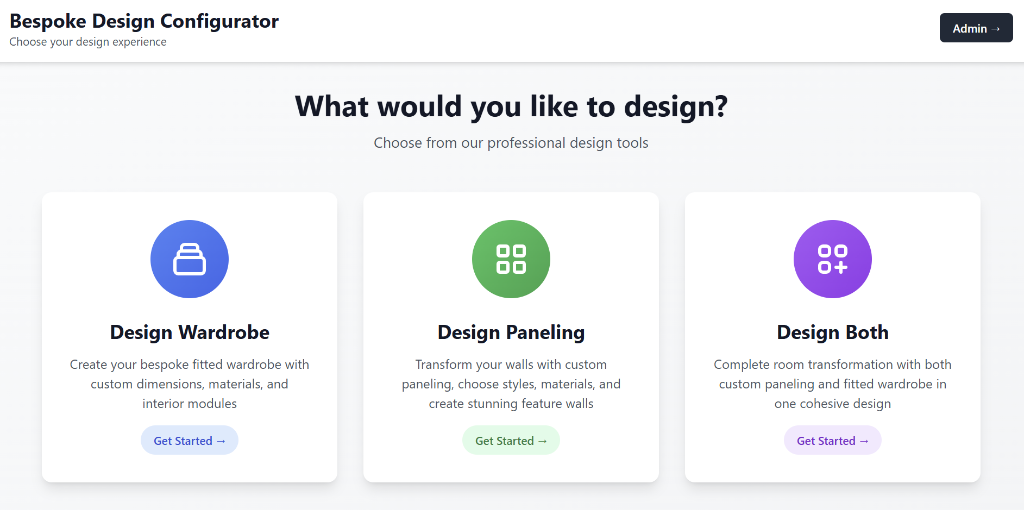The height and width of the screenshot is (510, 1024).
Task: Click the complete room transformation description
Action: pyautogui.click(x=832, y=384)
